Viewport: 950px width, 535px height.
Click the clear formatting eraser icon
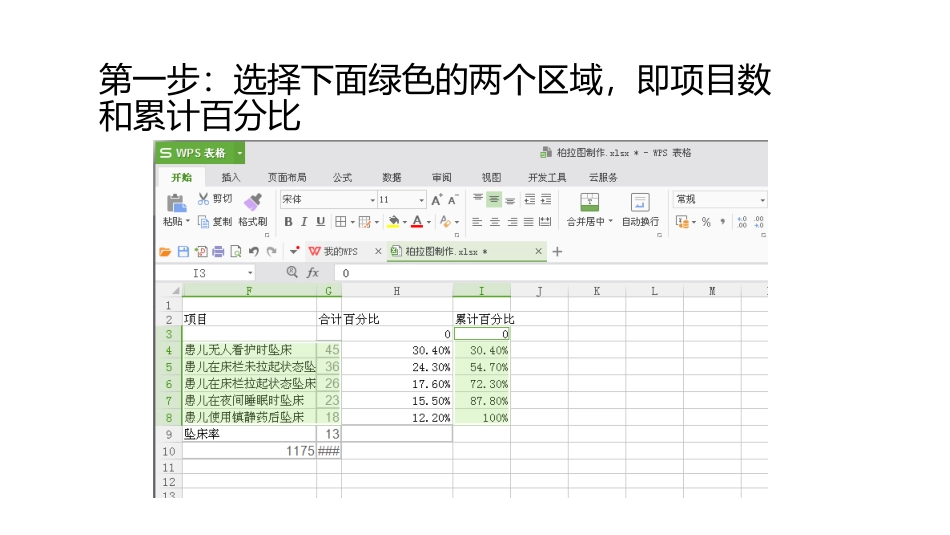445,222
